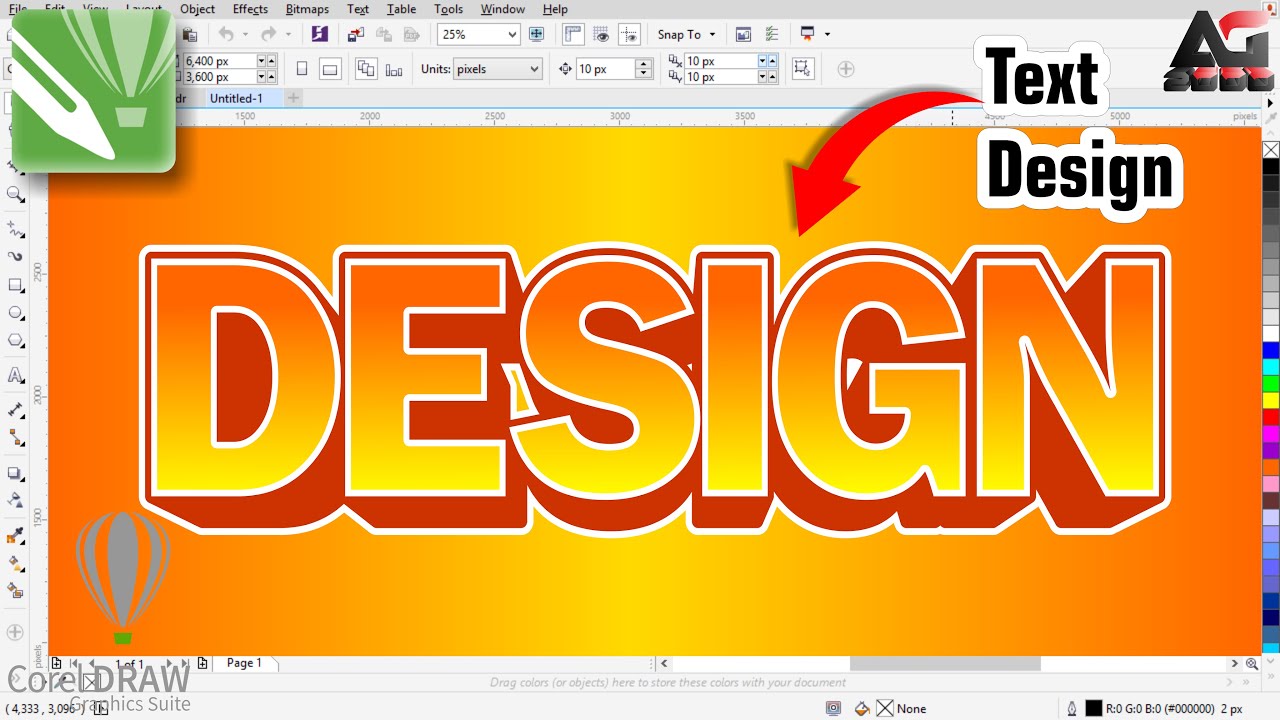Viewport: 1280px width, 720px height.
Task: Toggle Current Page layout button
Action: click(394, 69)
